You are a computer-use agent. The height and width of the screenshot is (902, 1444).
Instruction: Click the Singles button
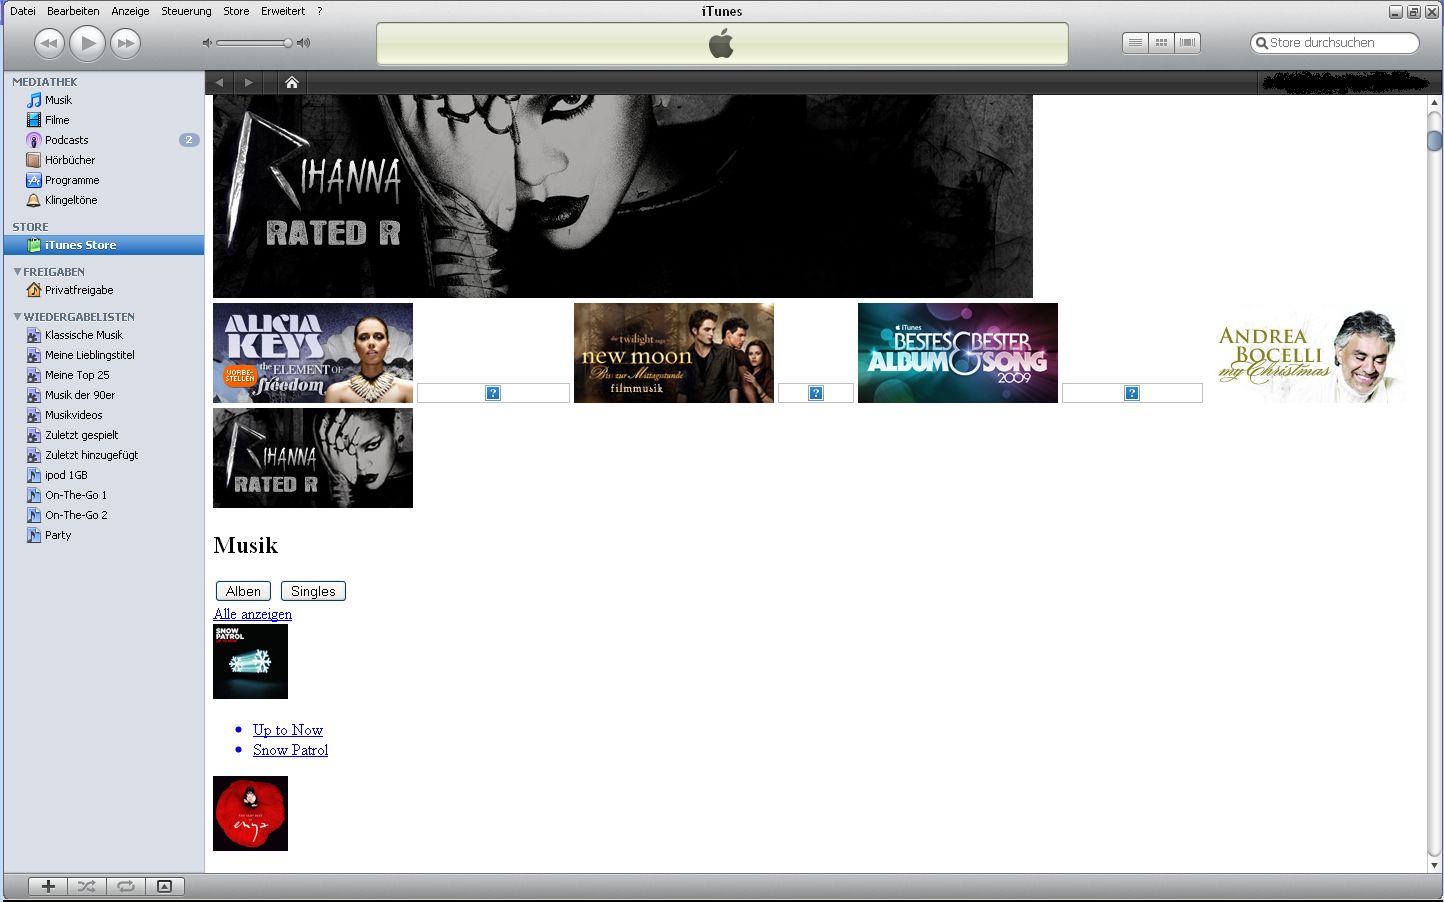313,591
